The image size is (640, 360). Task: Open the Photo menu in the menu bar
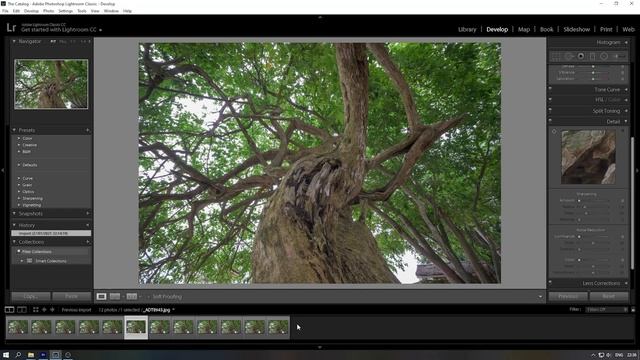[49, 11]
